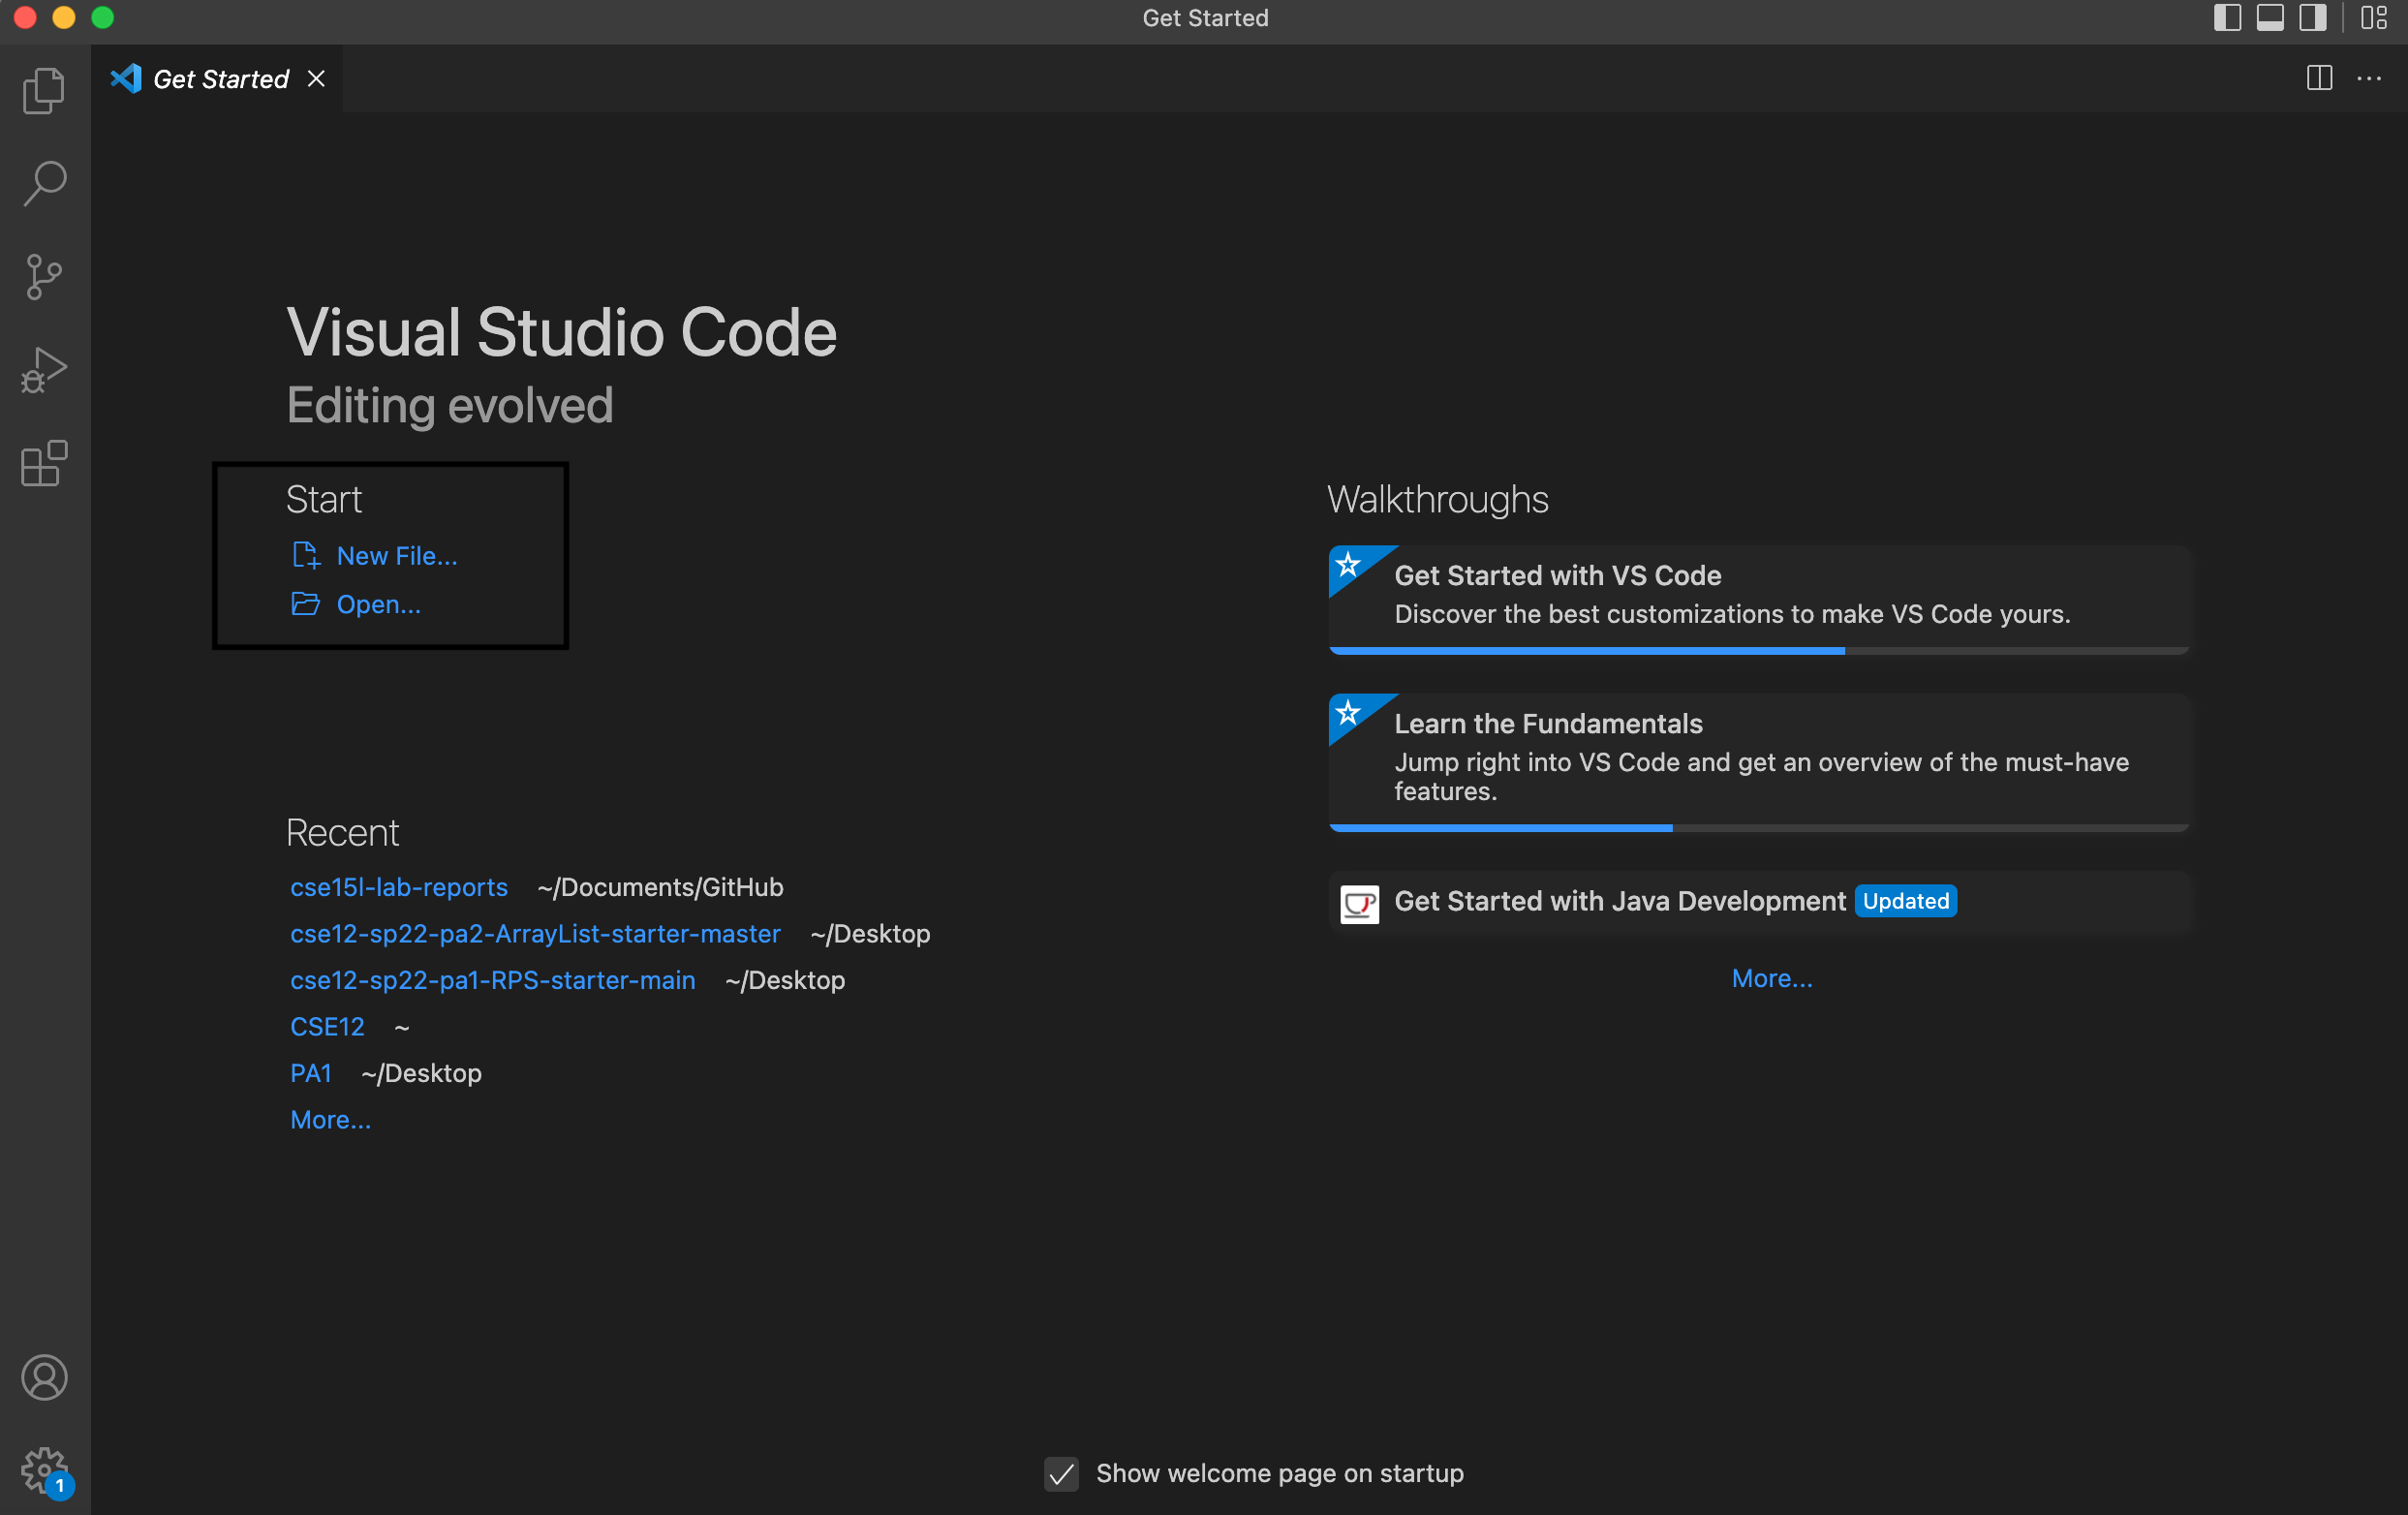Click the New File page icon

[x=306, y=556]
